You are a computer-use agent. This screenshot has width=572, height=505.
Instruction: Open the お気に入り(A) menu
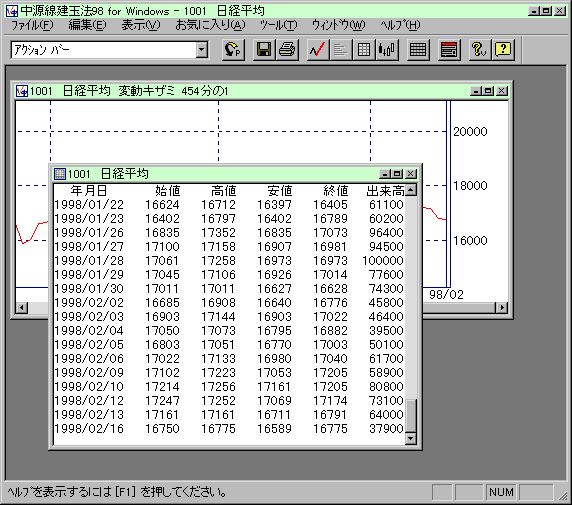210,25
